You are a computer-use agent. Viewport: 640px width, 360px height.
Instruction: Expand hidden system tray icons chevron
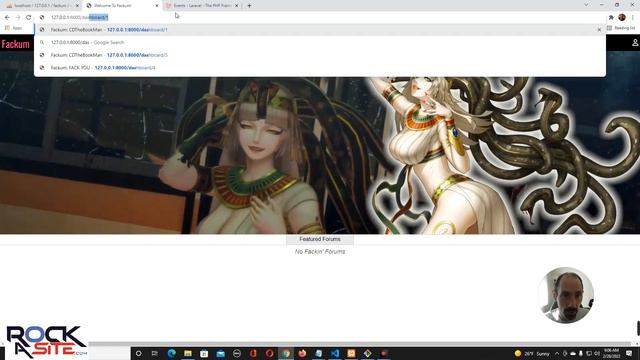tap(557, 353)
